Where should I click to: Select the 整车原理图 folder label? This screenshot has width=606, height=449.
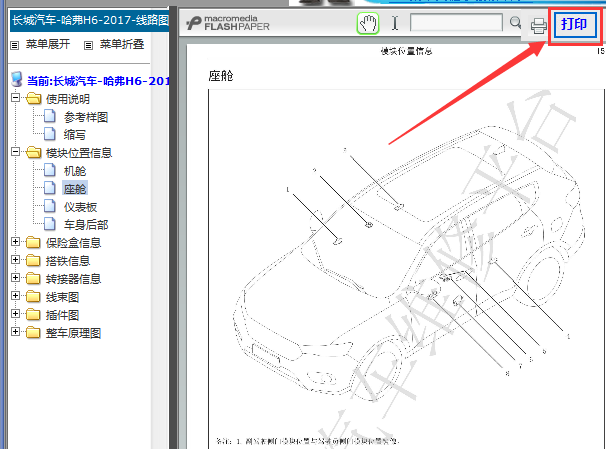tap(73, 333)
